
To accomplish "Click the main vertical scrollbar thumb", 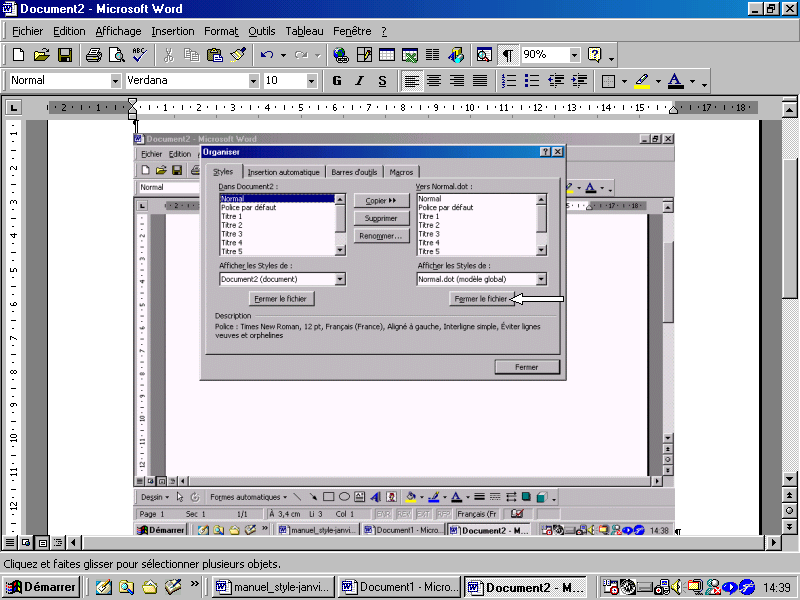I will click(x=789, y=229).
